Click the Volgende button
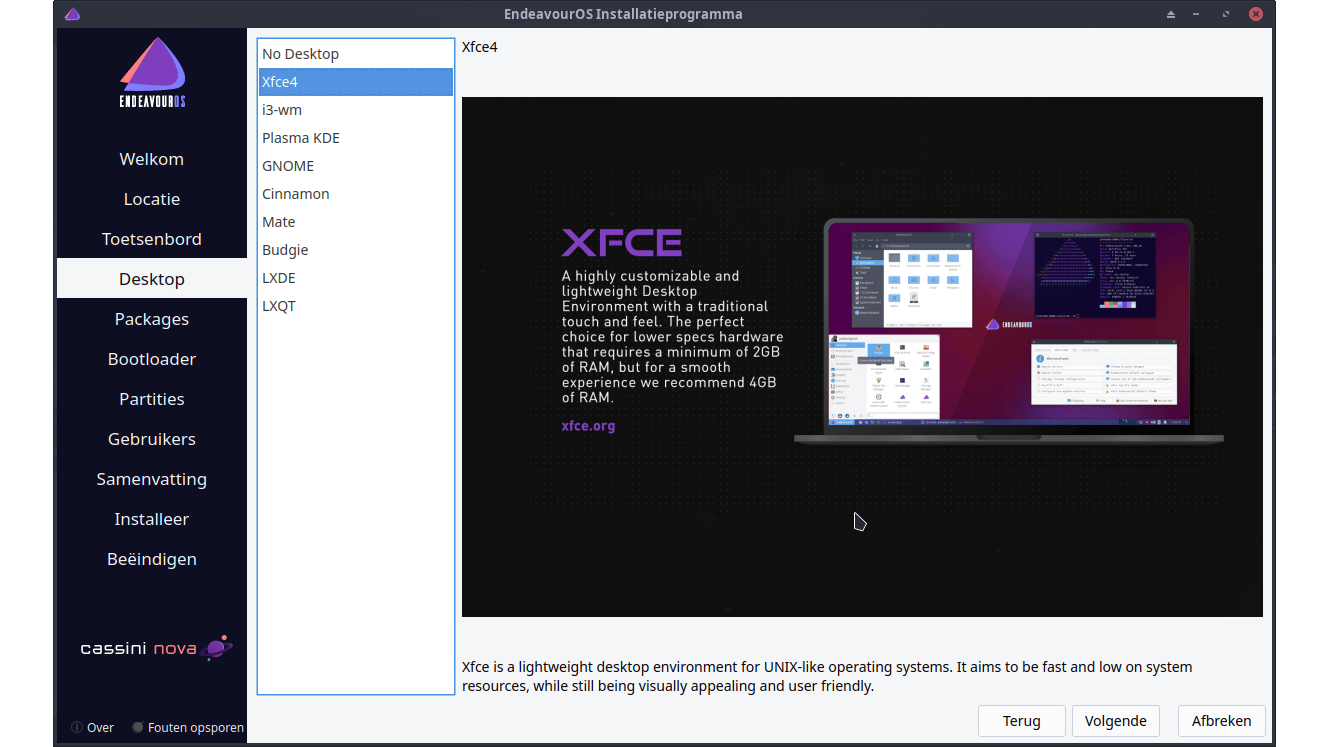Screen dimensions: 1328x747 (x=1115, y=720)
